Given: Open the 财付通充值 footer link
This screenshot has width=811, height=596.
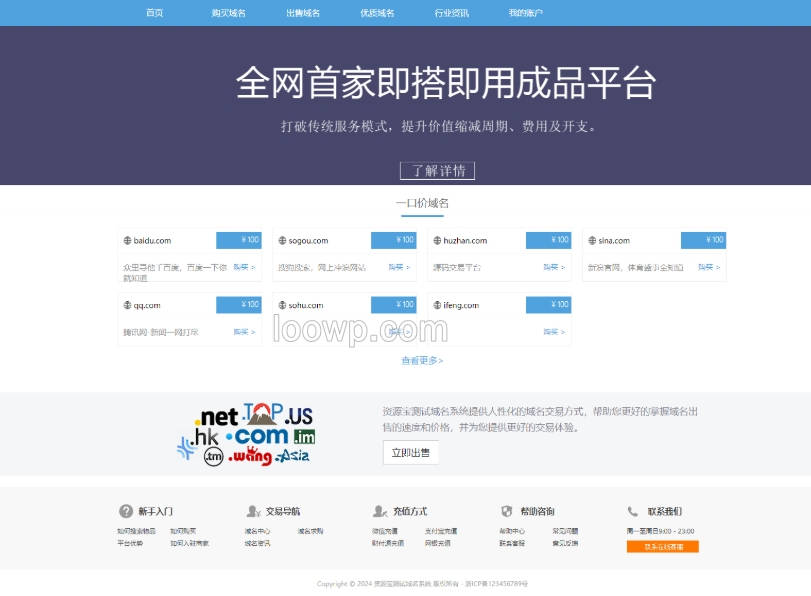Looking at the screenshot, I should [x=388, y=543].
